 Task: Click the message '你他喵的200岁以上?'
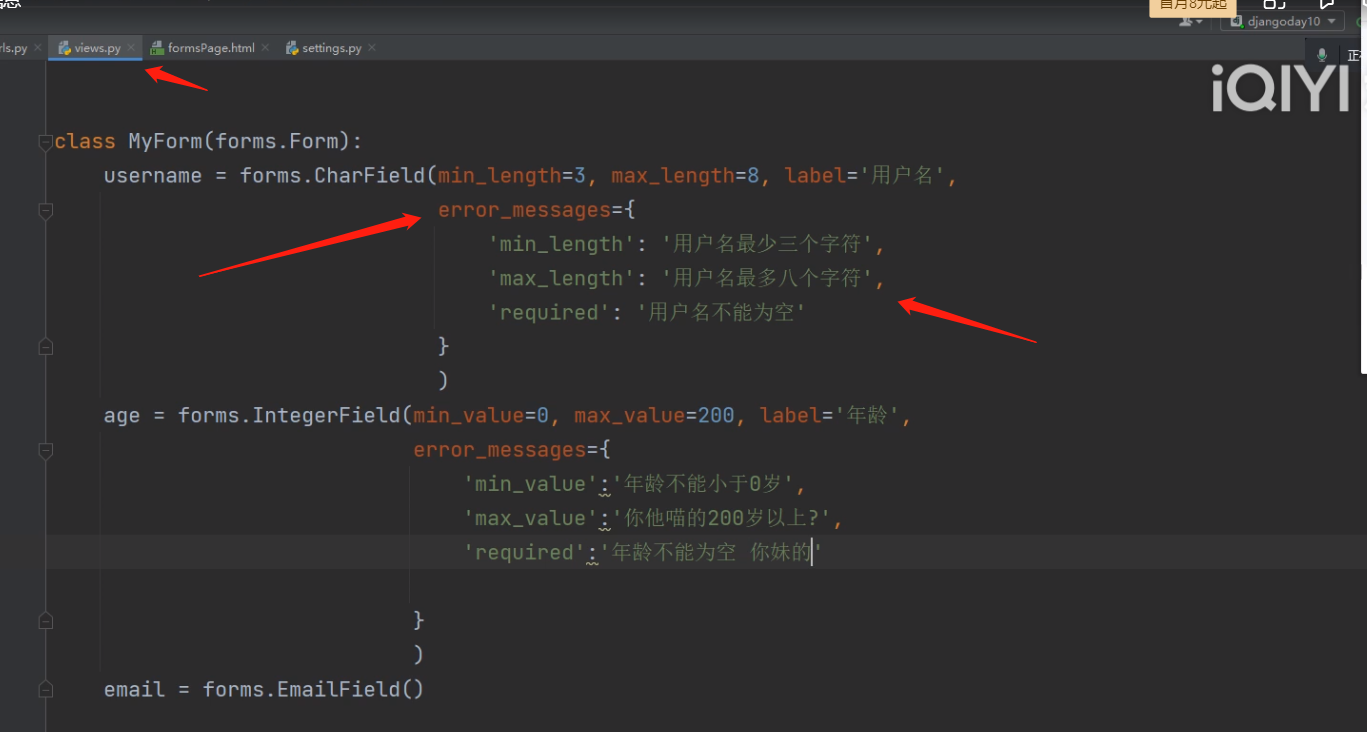(723, 518)
